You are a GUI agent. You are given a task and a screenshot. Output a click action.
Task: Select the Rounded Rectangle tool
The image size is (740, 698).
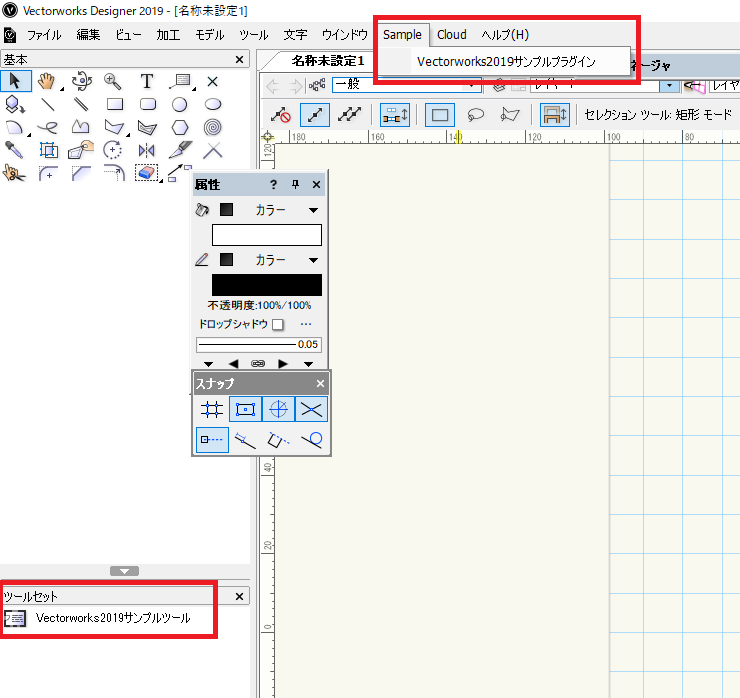click(x=148, y=104)
